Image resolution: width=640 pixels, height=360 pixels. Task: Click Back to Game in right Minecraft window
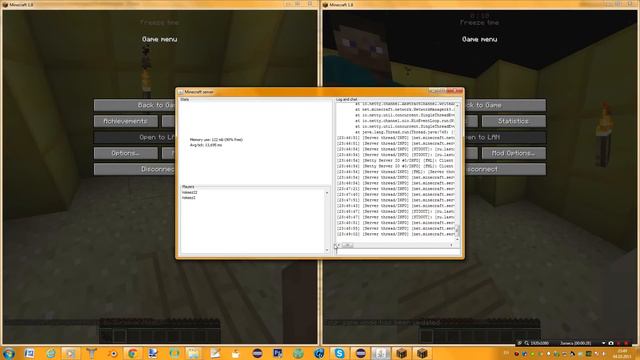point(505,105)
